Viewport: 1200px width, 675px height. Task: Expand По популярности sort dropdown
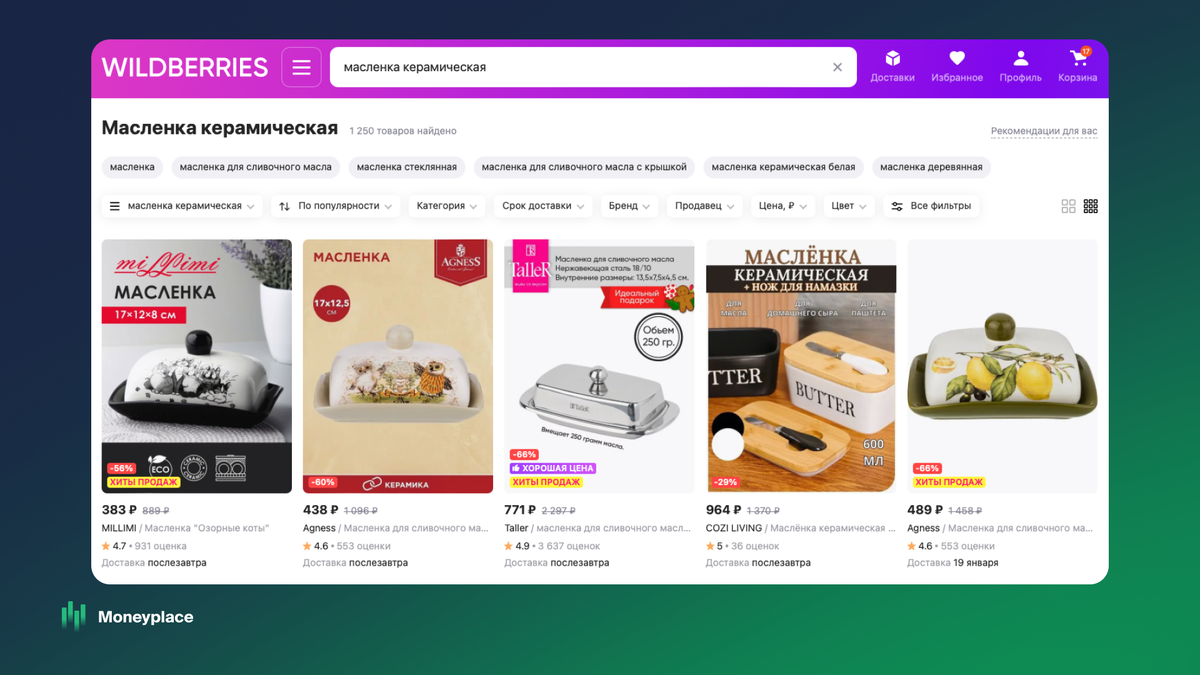tap(335, 206)
